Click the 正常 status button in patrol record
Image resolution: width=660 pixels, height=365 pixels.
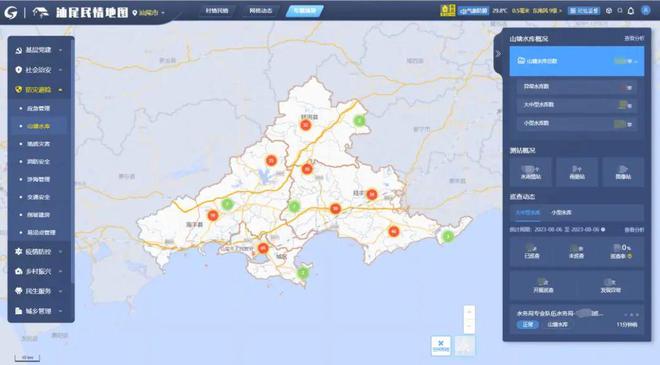(x=527, y=325)
